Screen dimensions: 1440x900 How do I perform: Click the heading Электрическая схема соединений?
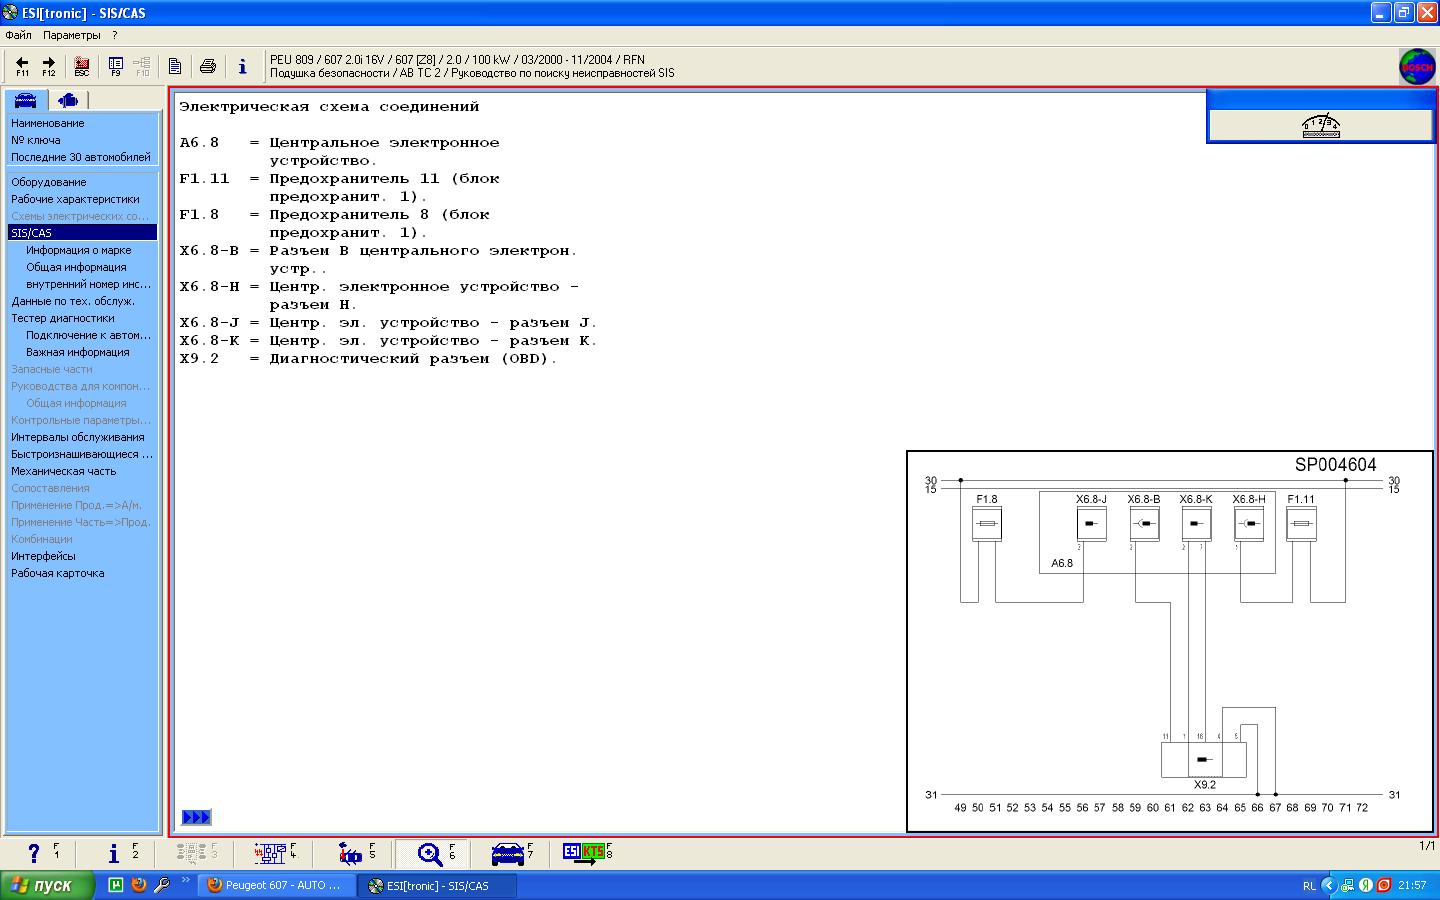pos(329,107)
